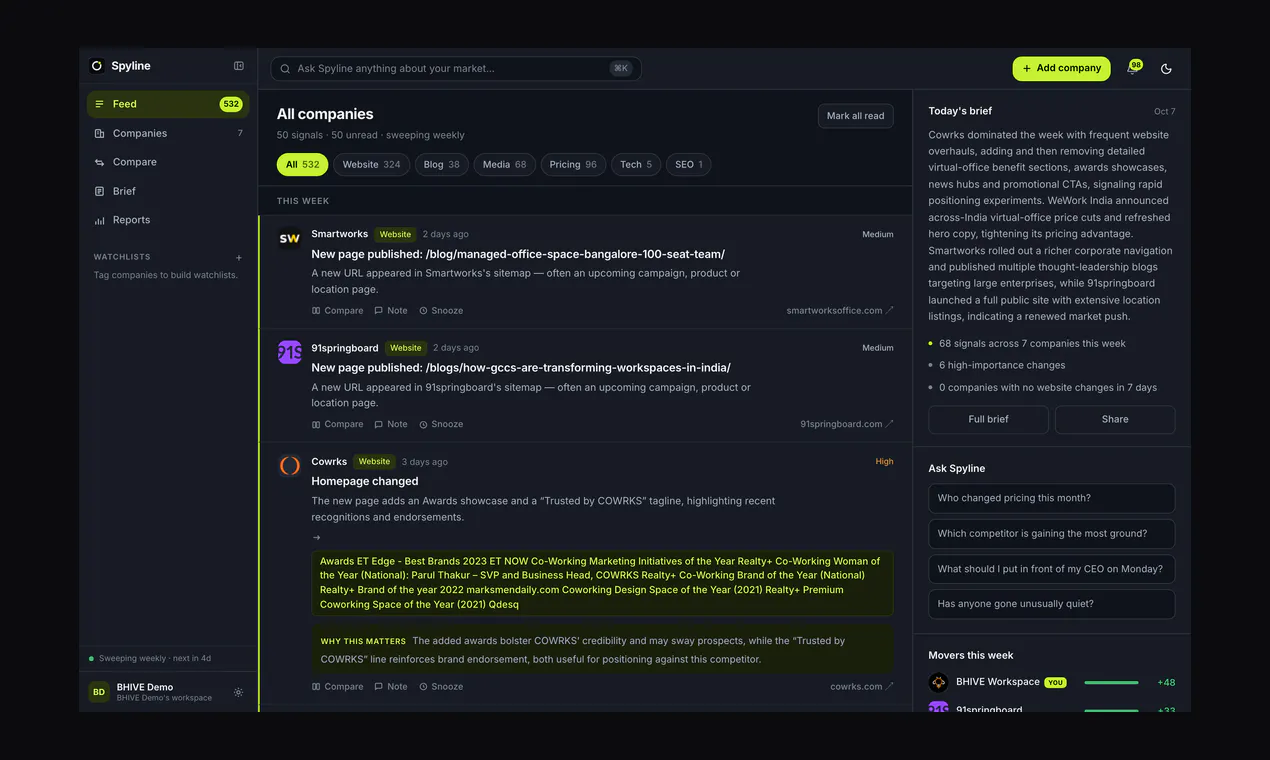Click the BD avatar in sidebar

click(99, 692)
